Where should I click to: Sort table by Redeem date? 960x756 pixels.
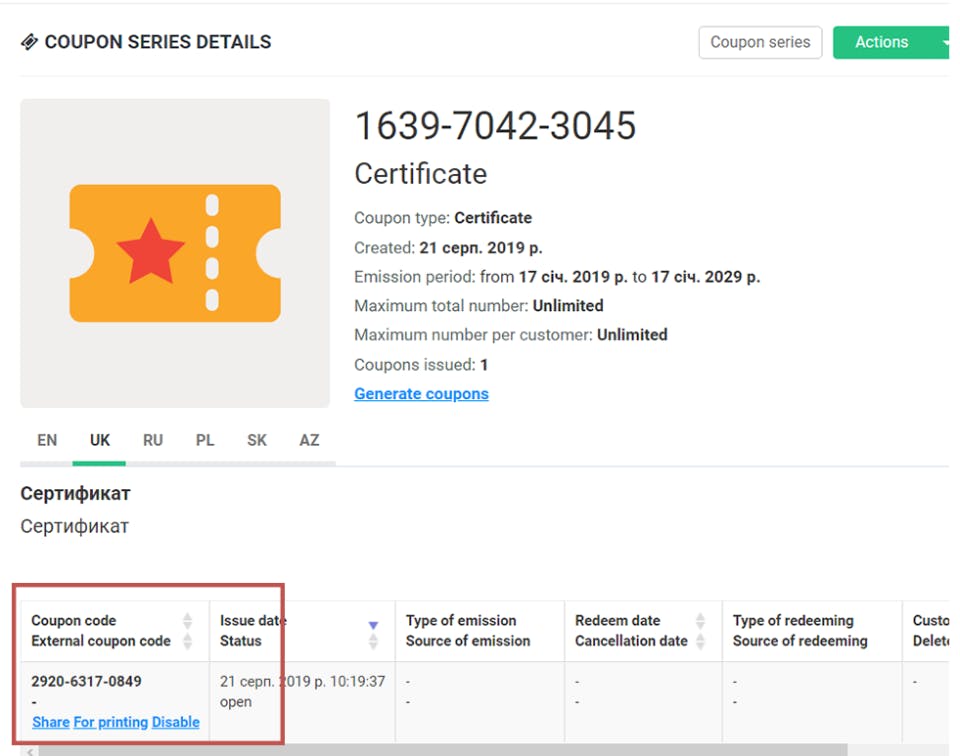click(x=700, y=621)
